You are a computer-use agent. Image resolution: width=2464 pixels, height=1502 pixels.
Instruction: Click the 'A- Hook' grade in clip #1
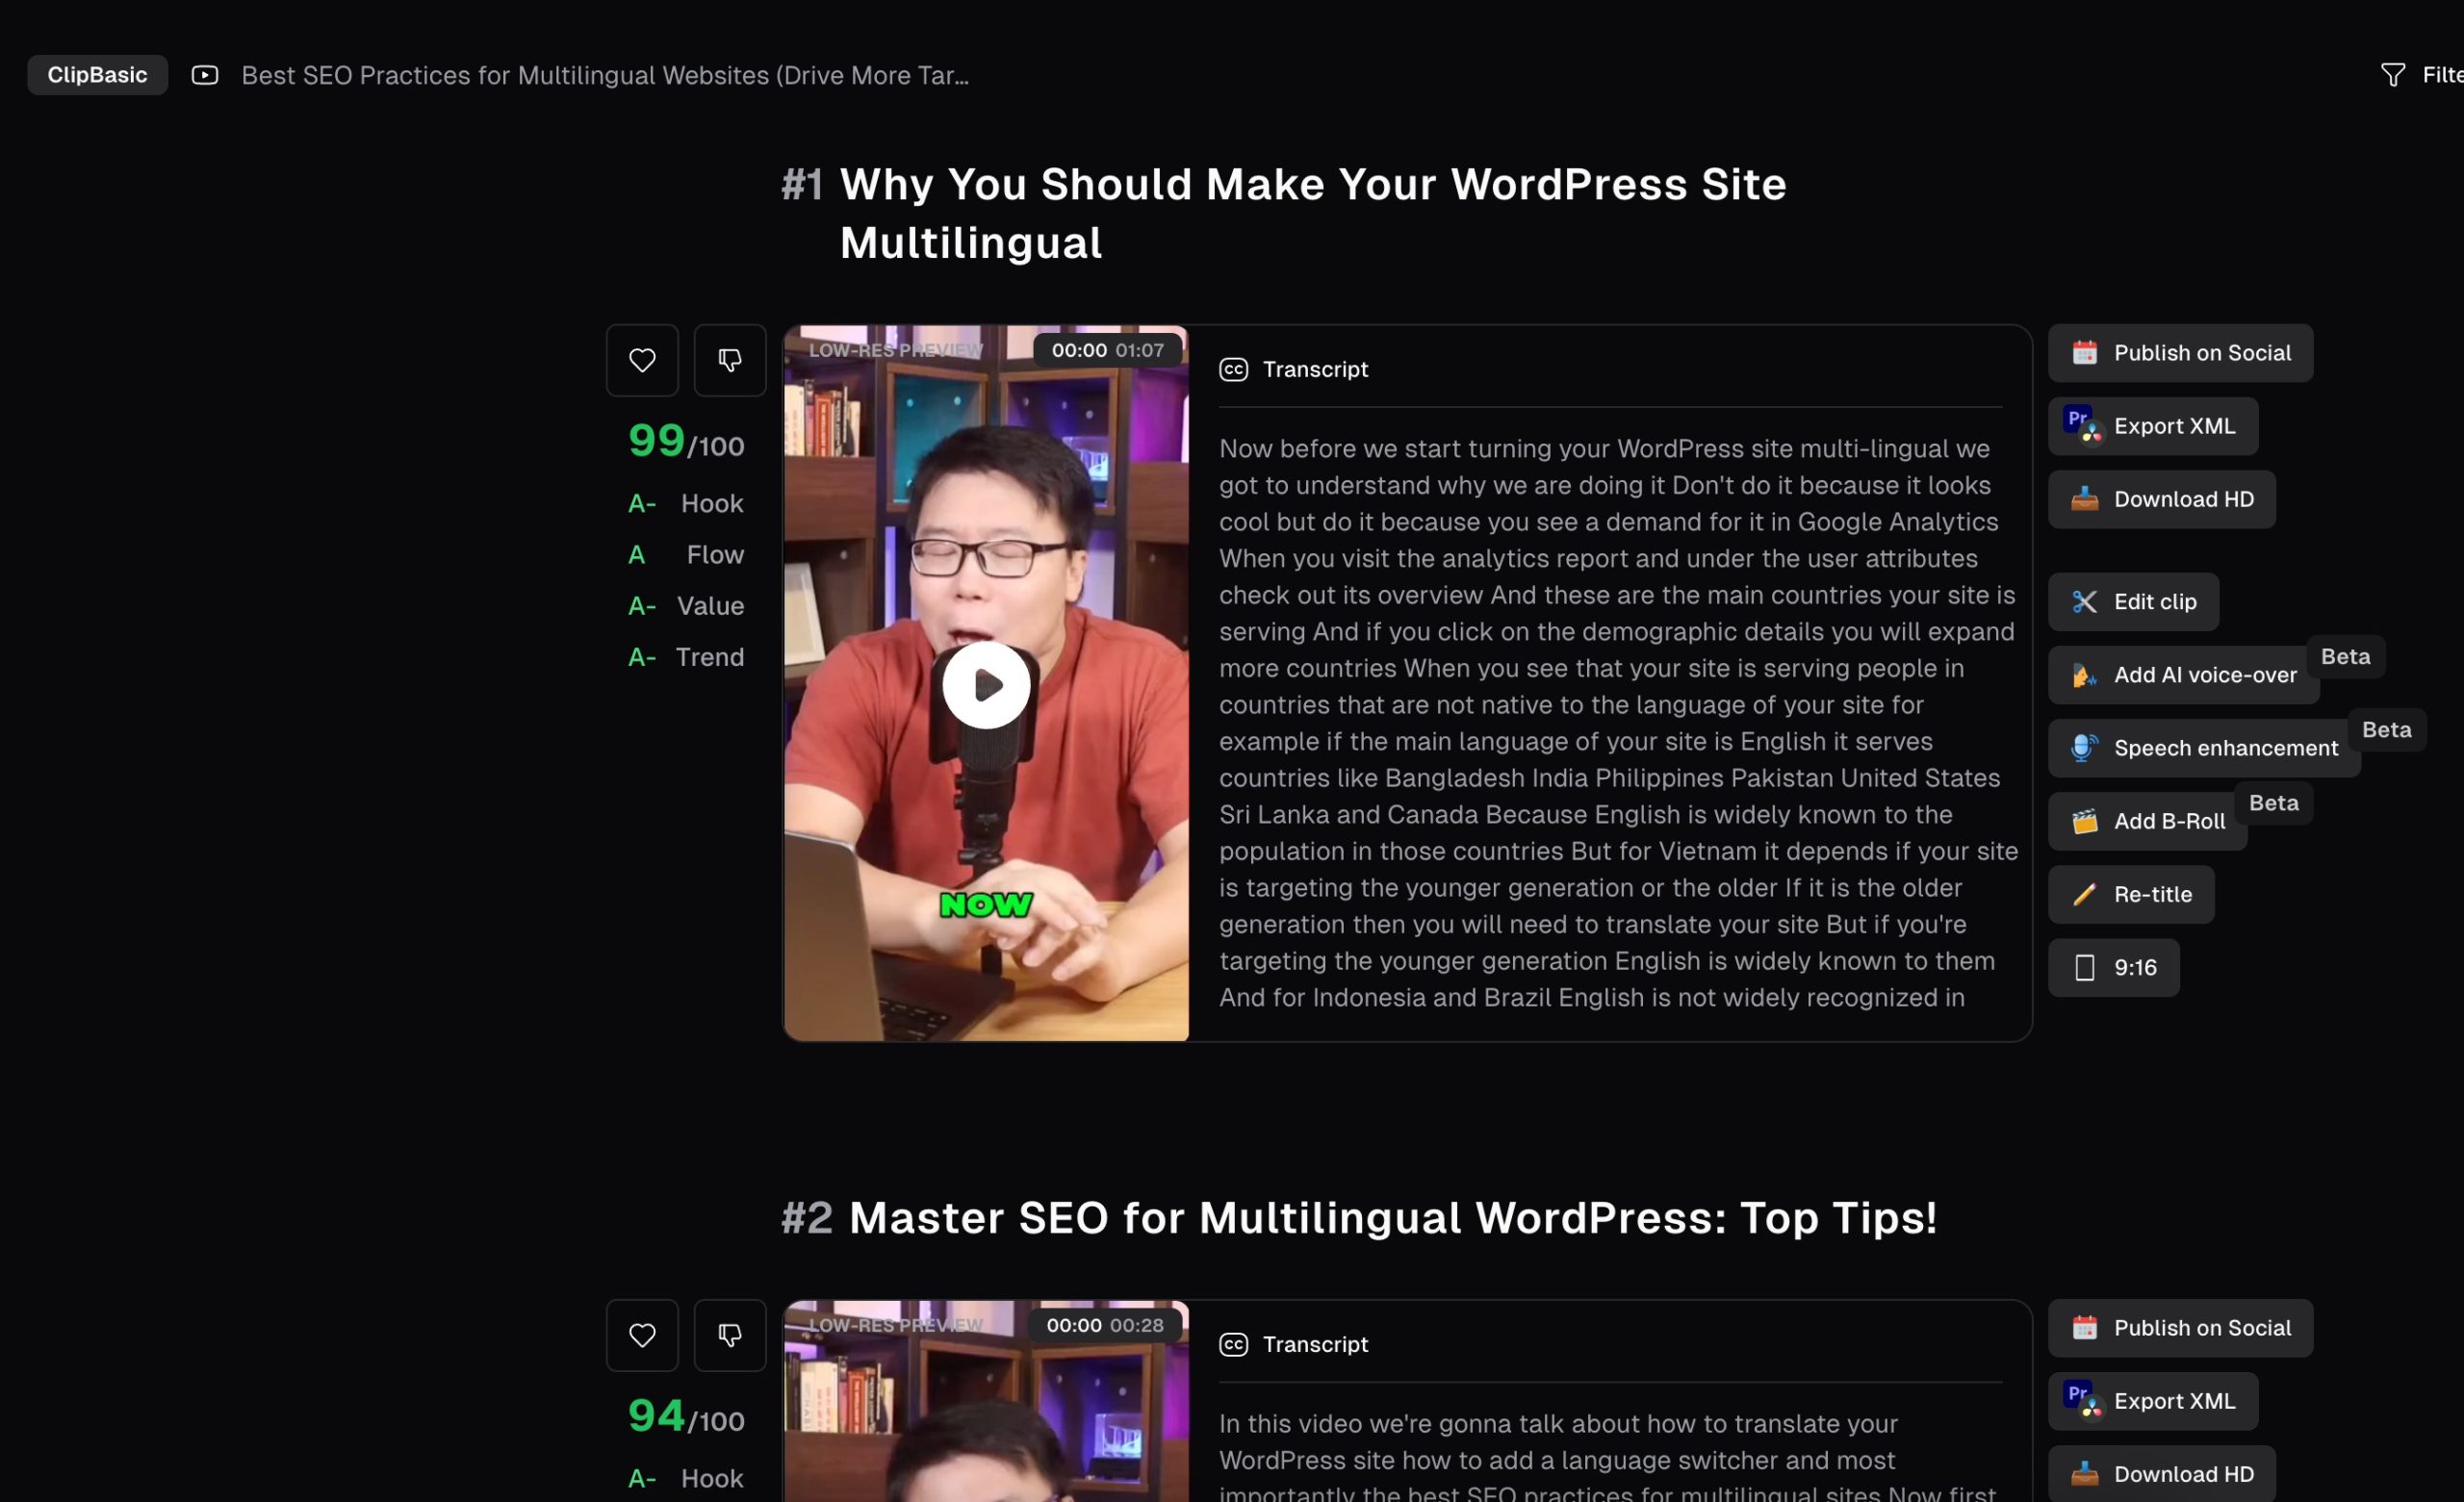pos(686,504)
